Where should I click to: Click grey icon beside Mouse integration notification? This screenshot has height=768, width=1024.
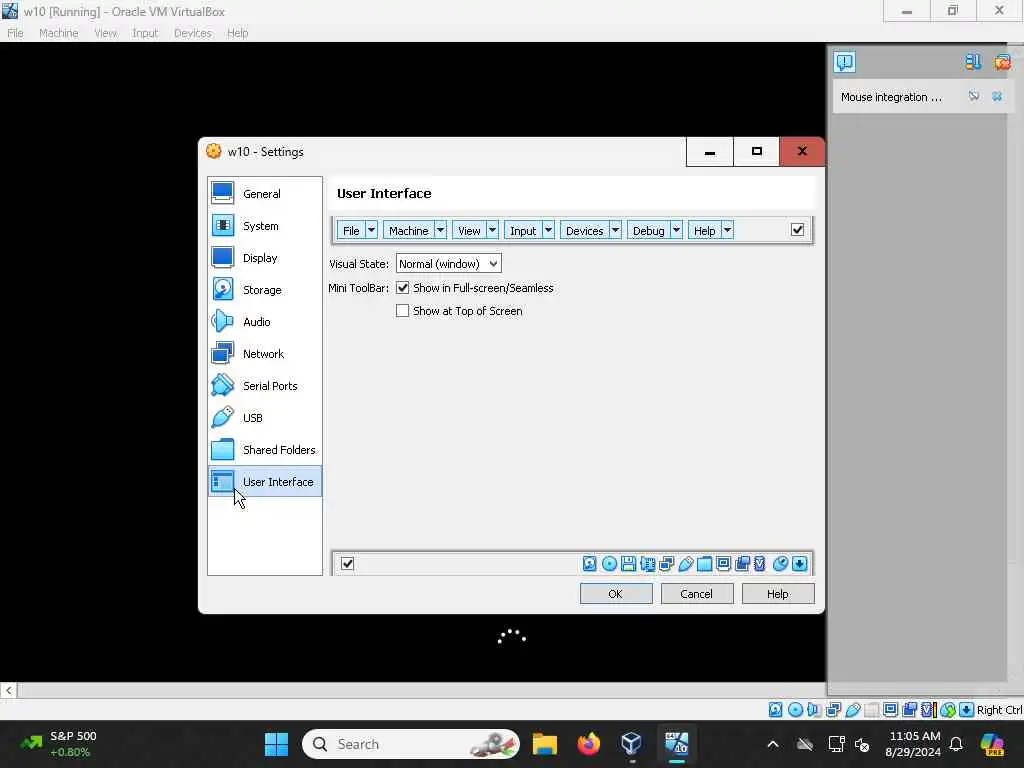[x=974, y=96]
